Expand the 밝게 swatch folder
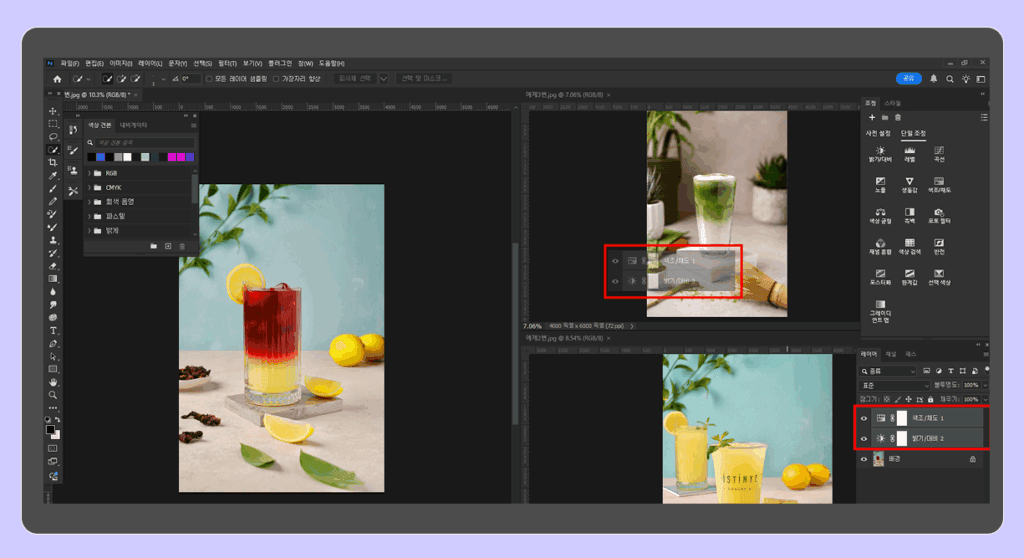 pyautogui.click(x=89, y=231)
